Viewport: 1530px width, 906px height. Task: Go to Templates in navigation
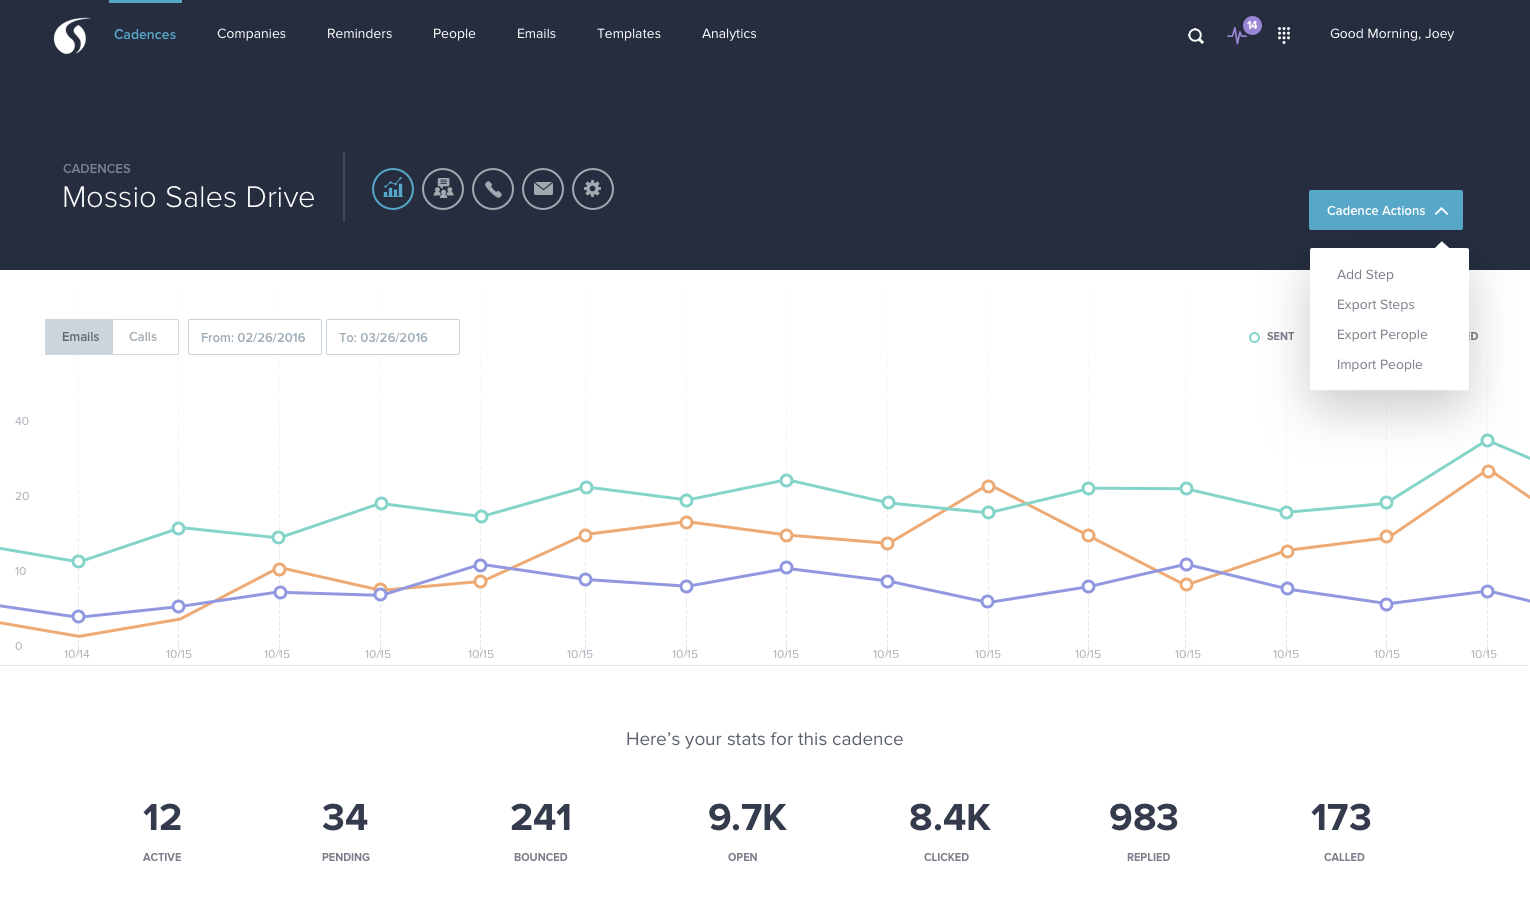pyautogui.click(x=629, y=34)
